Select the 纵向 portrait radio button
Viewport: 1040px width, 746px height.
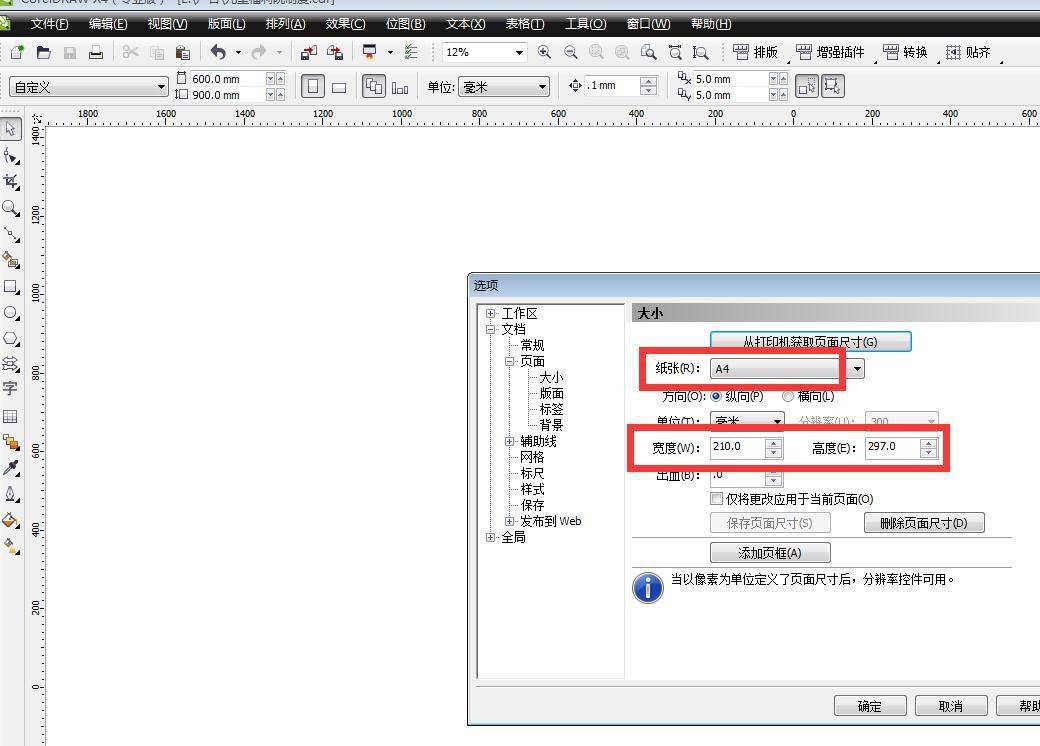pos(716,396)
